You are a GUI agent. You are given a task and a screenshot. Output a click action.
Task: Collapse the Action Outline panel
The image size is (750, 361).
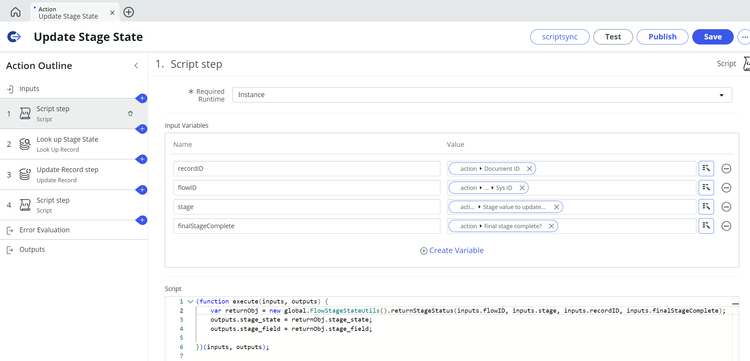[x=136, y=66]
